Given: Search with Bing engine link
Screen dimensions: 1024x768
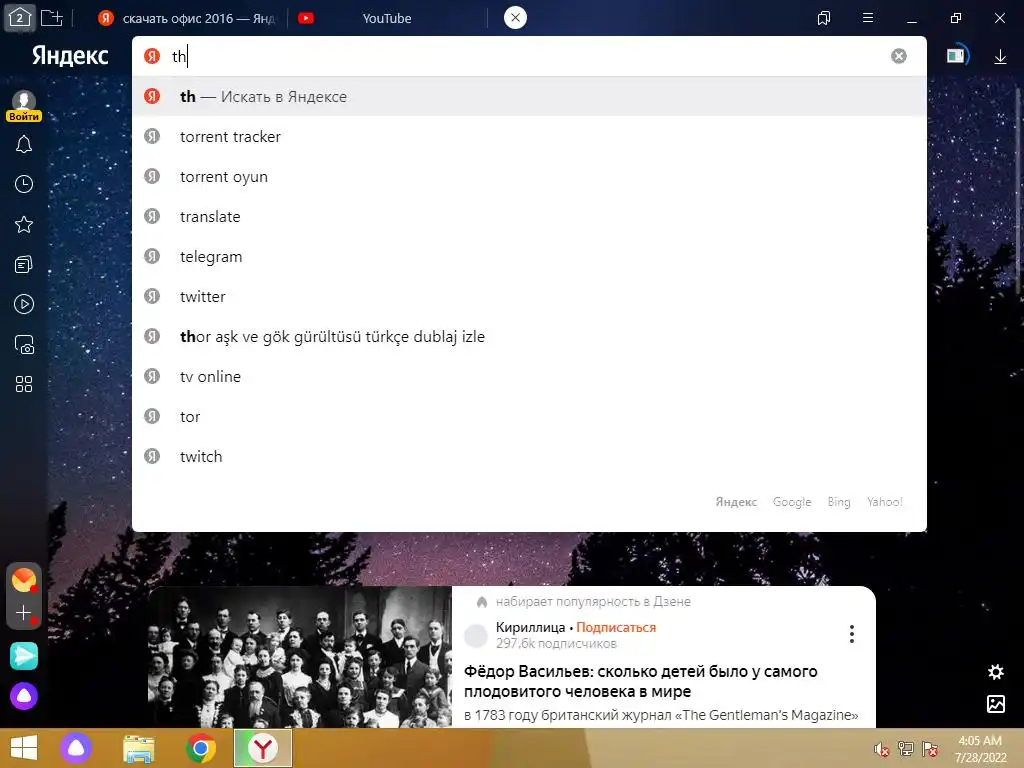Looking at the screenshot, I should 839,502.
